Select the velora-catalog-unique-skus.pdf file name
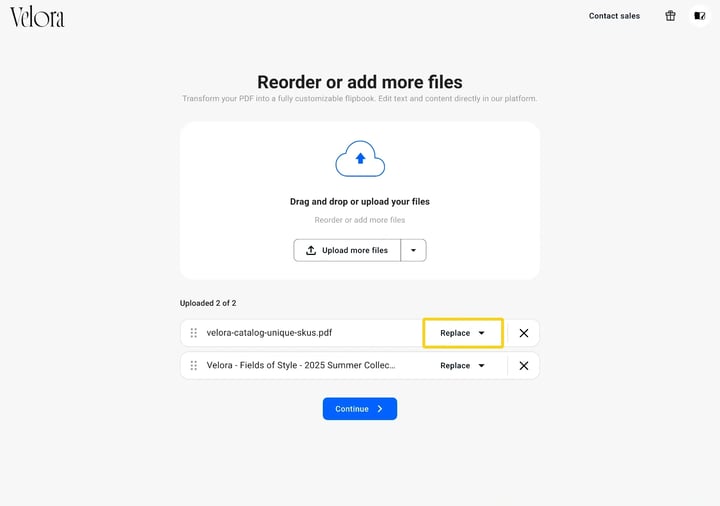Image resolution: width=720 pixels, height=506 pixels. 269,333
